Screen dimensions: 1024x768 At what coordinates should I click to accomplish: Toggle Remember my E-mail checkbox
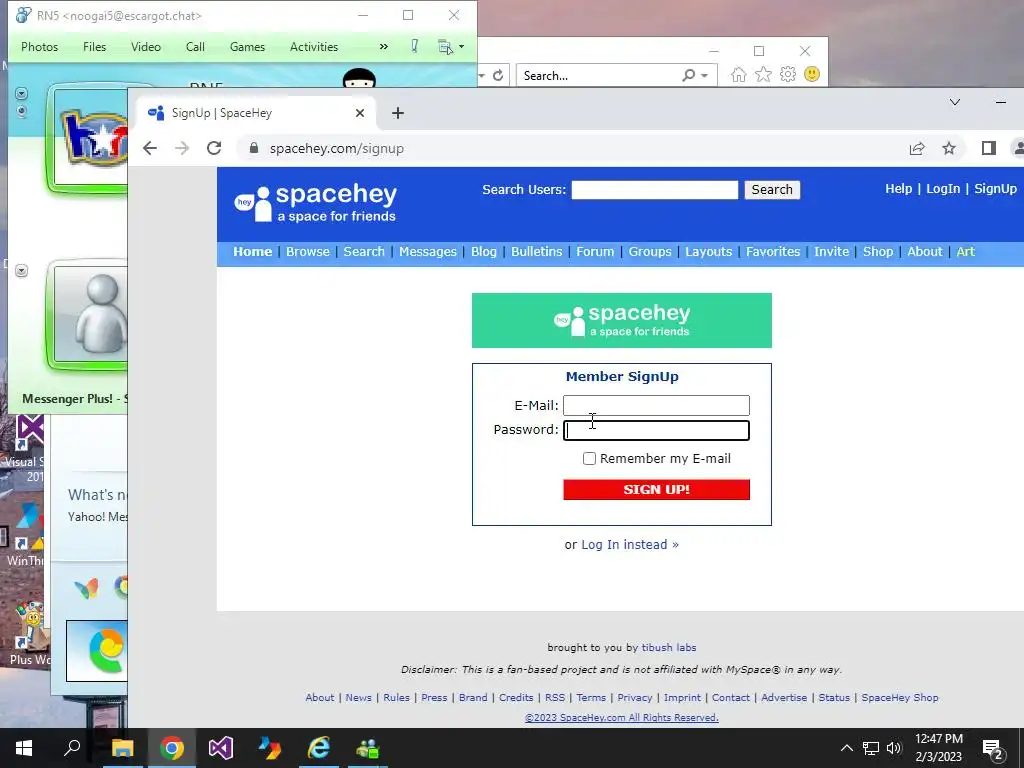[x=589, y=458]
